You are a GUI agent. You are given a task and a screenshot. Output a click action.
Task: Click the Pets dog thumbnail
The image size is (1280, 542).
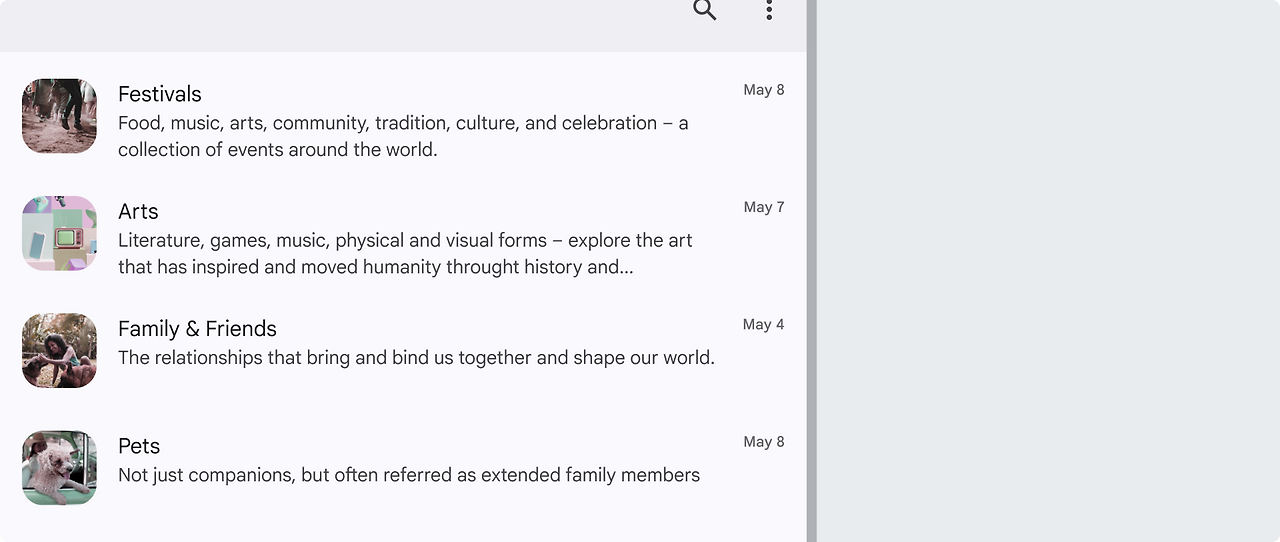(59, 467)
